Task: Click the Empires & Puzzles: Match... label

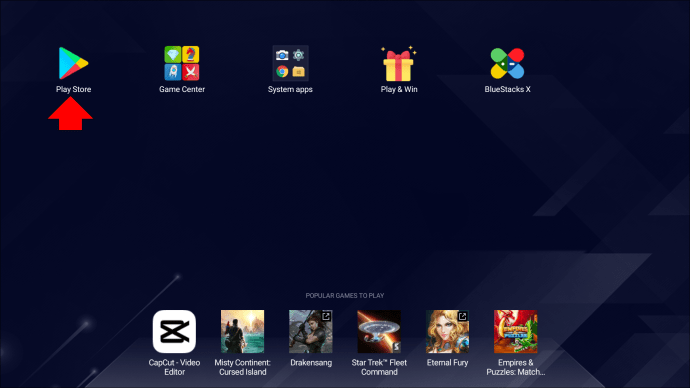Action: click(515, 367)
